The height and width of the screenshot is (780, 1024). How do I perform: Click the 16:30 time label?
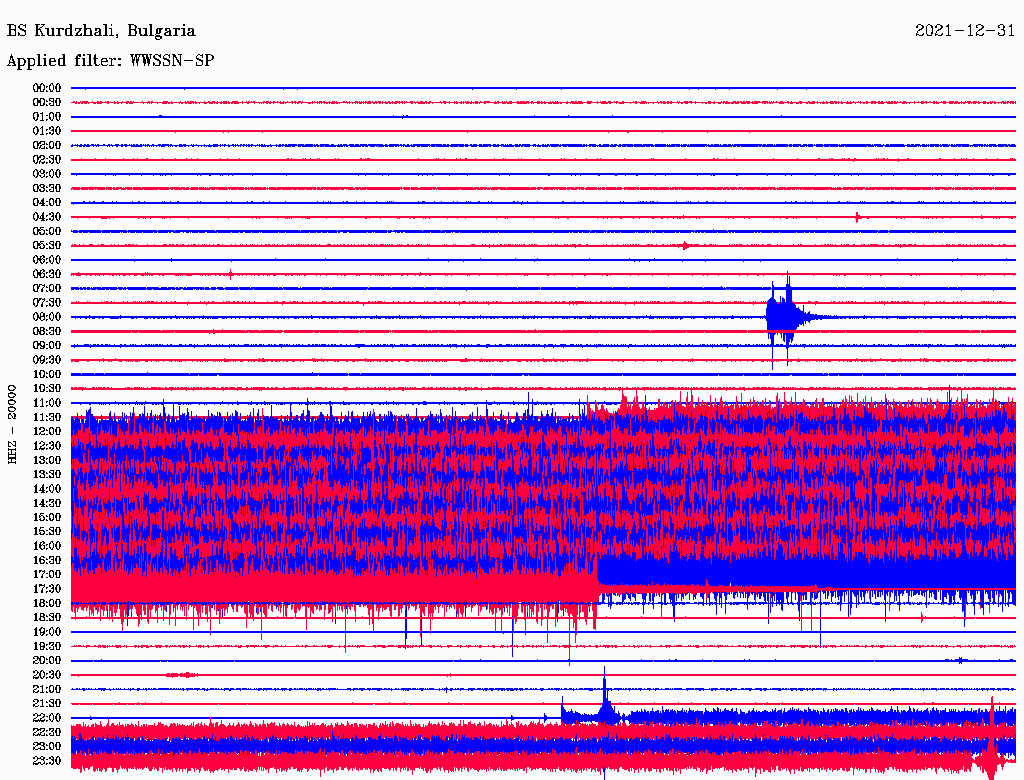point(47,561)
